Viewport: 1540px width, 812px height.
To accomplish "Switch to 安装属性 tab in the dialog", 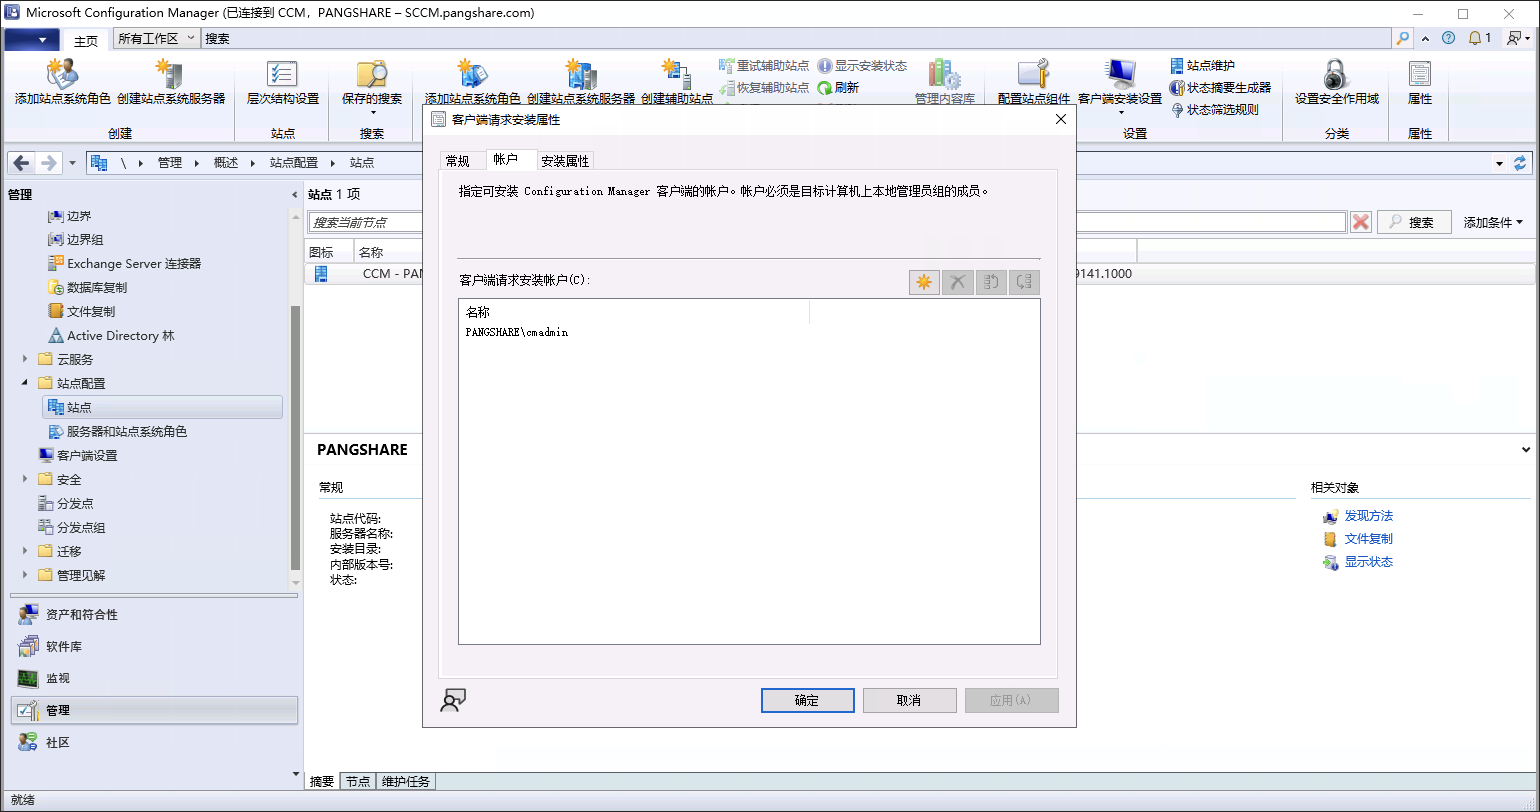I will point(565,161).
